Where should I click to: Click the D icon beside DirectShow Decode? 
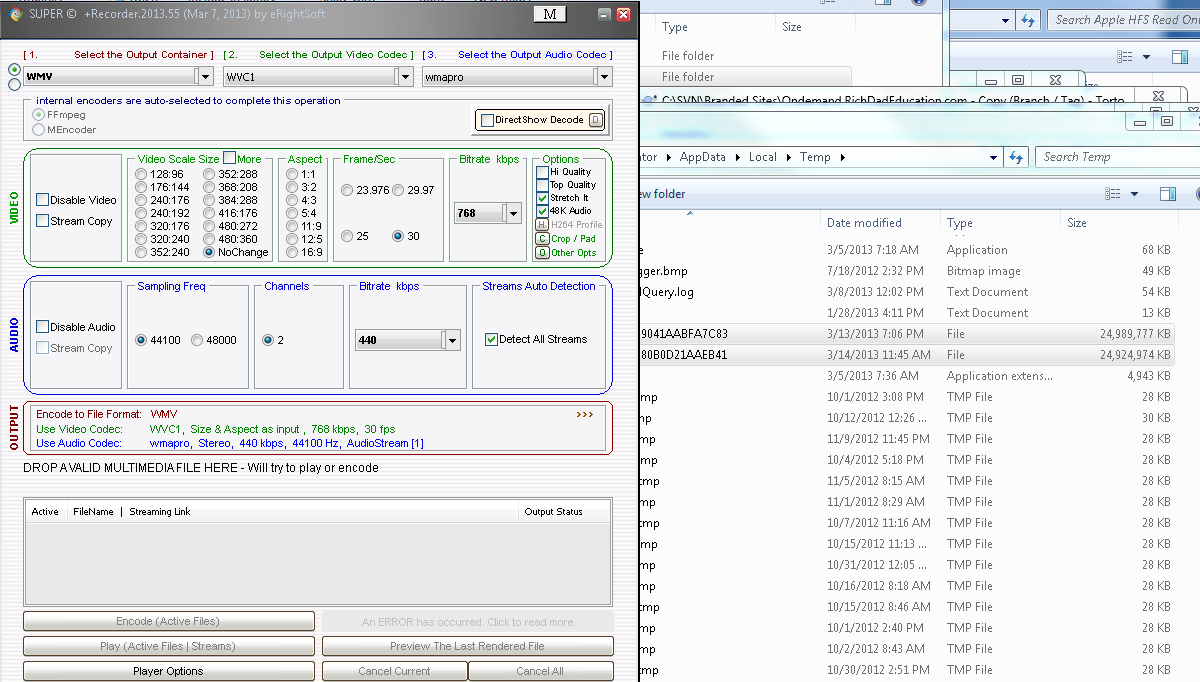(x=595, y=120)
